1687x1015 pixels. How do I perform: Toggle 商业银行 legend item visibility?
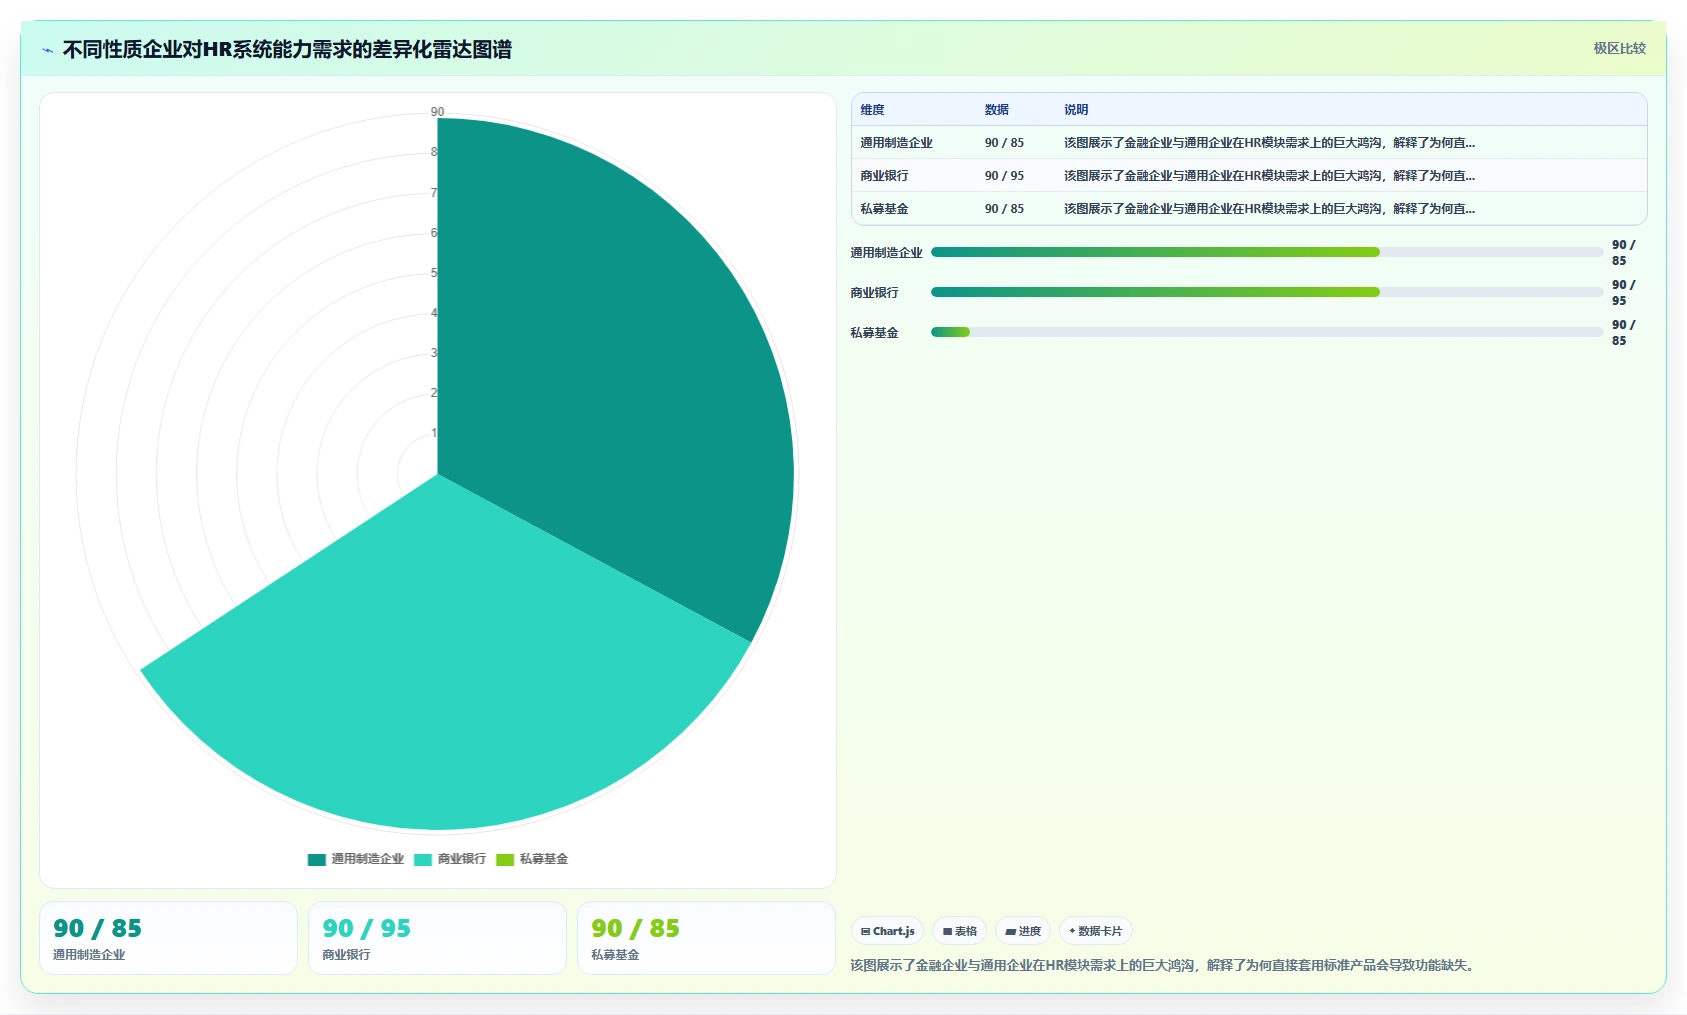click(x=450, y=859)
